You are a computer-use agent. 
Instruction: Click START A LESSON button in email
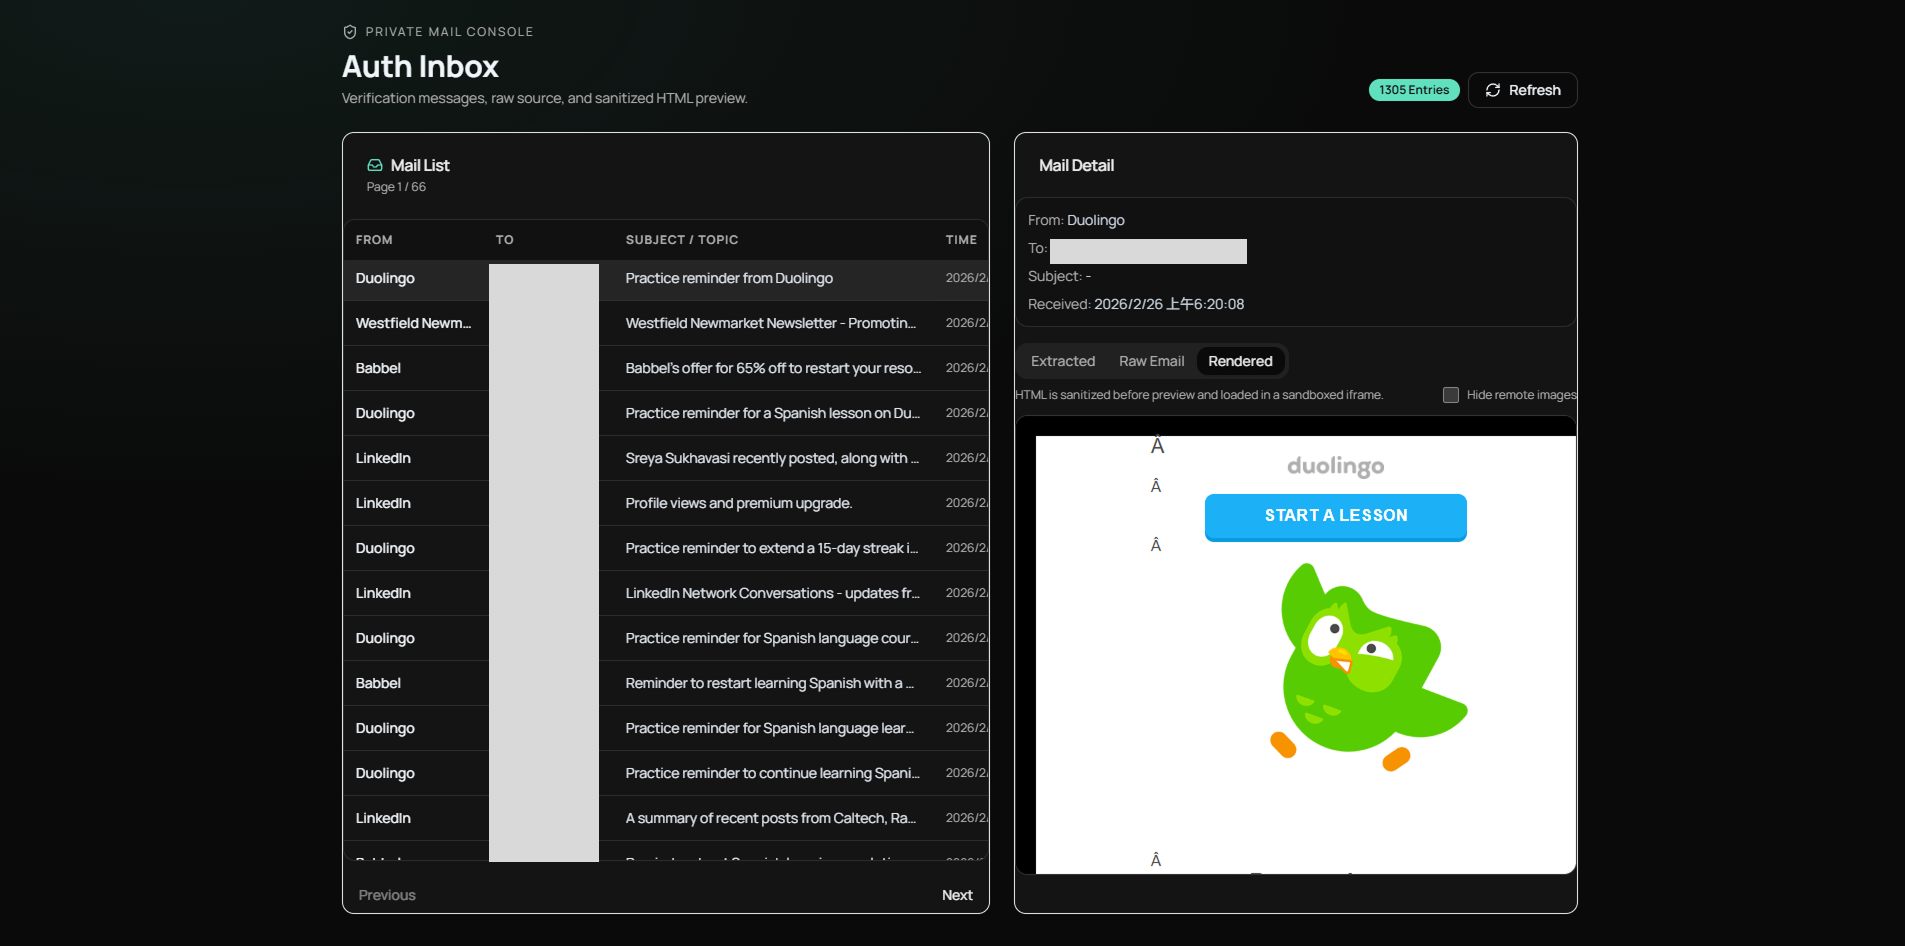tap(1336, 516)
